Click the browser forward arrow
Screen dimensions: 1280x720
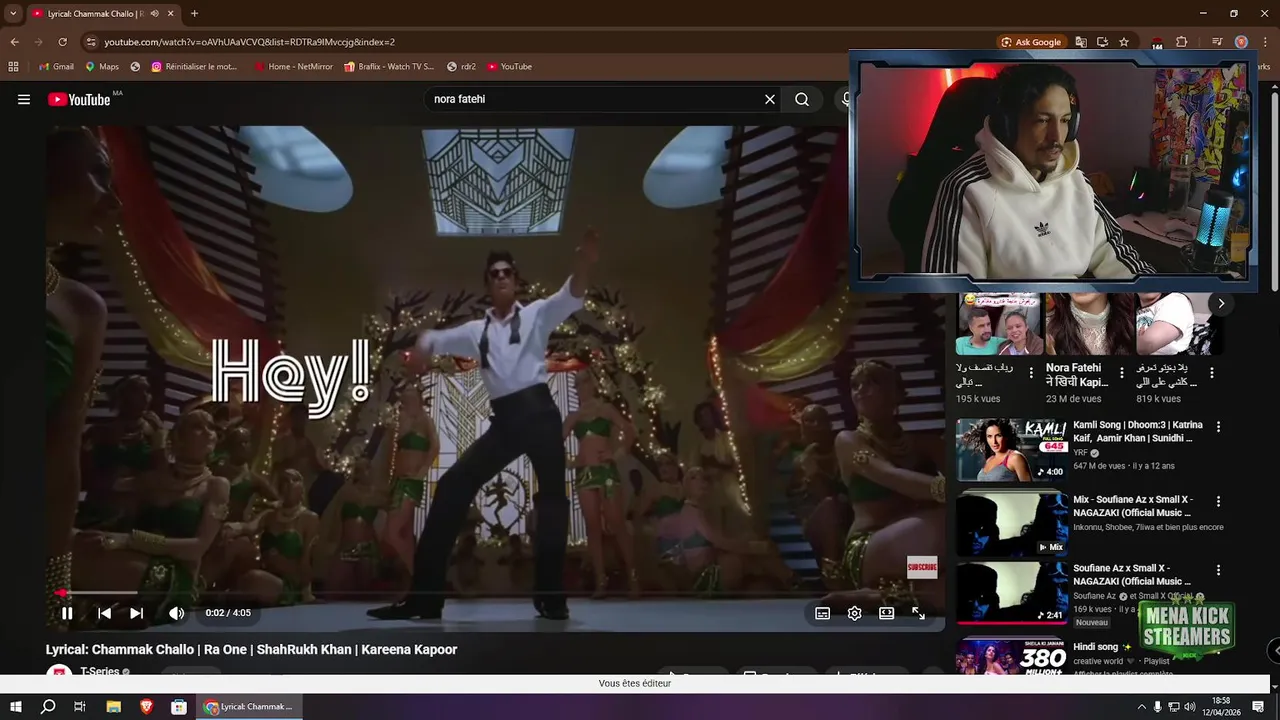click(38, 42)
